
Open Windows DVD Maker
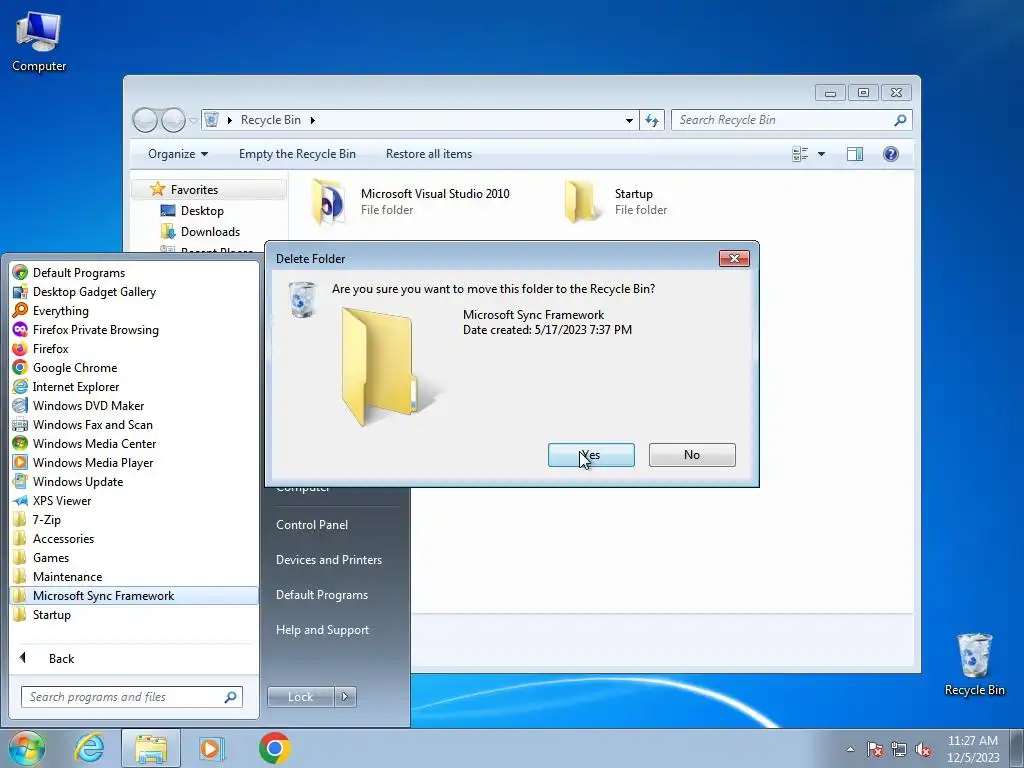(134, 406)
